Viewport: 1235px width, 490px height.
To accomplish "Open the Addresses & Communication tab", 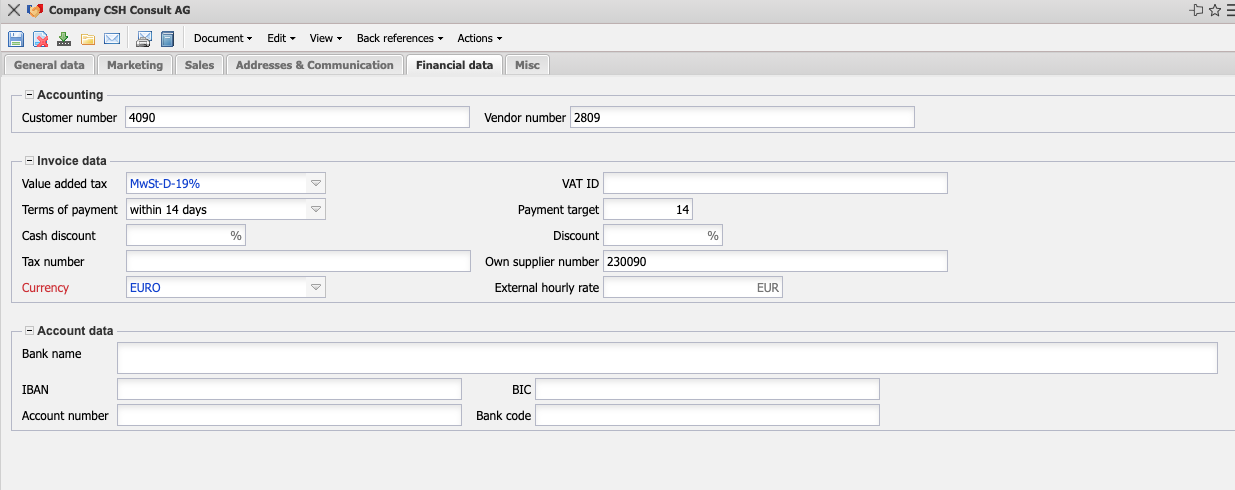I will pos(314,65).
